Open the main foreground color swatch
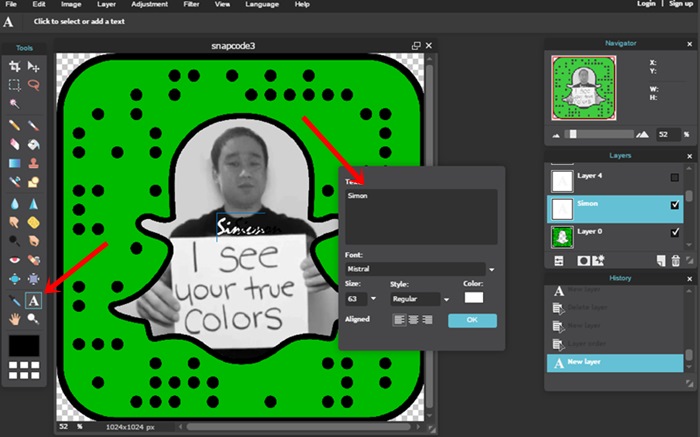 coord(24,346)
